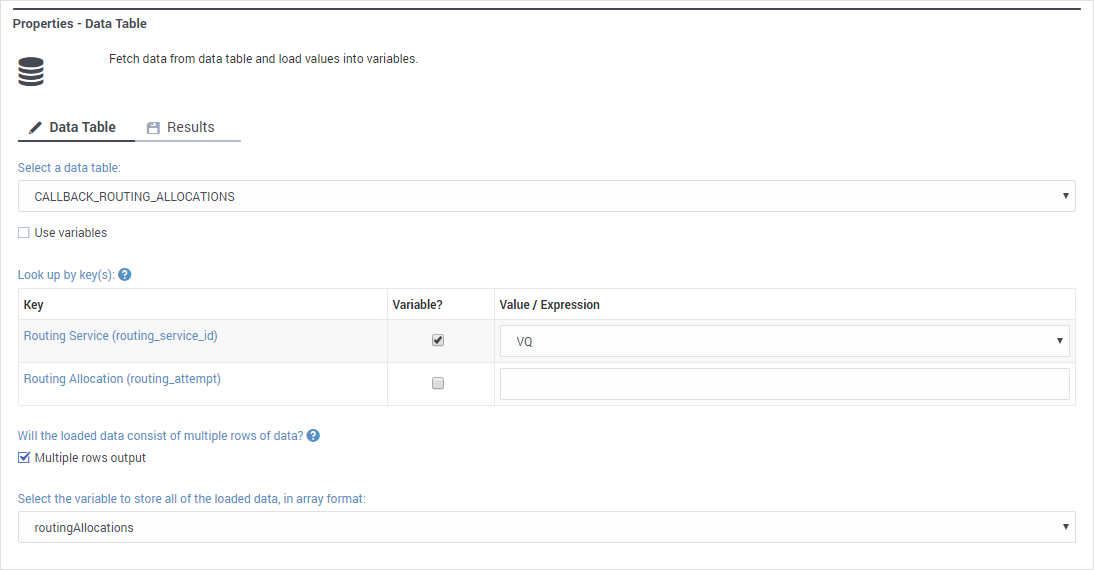Expand the VQ value dropdown
1094x570 pixels.
[x=784, y=341]
